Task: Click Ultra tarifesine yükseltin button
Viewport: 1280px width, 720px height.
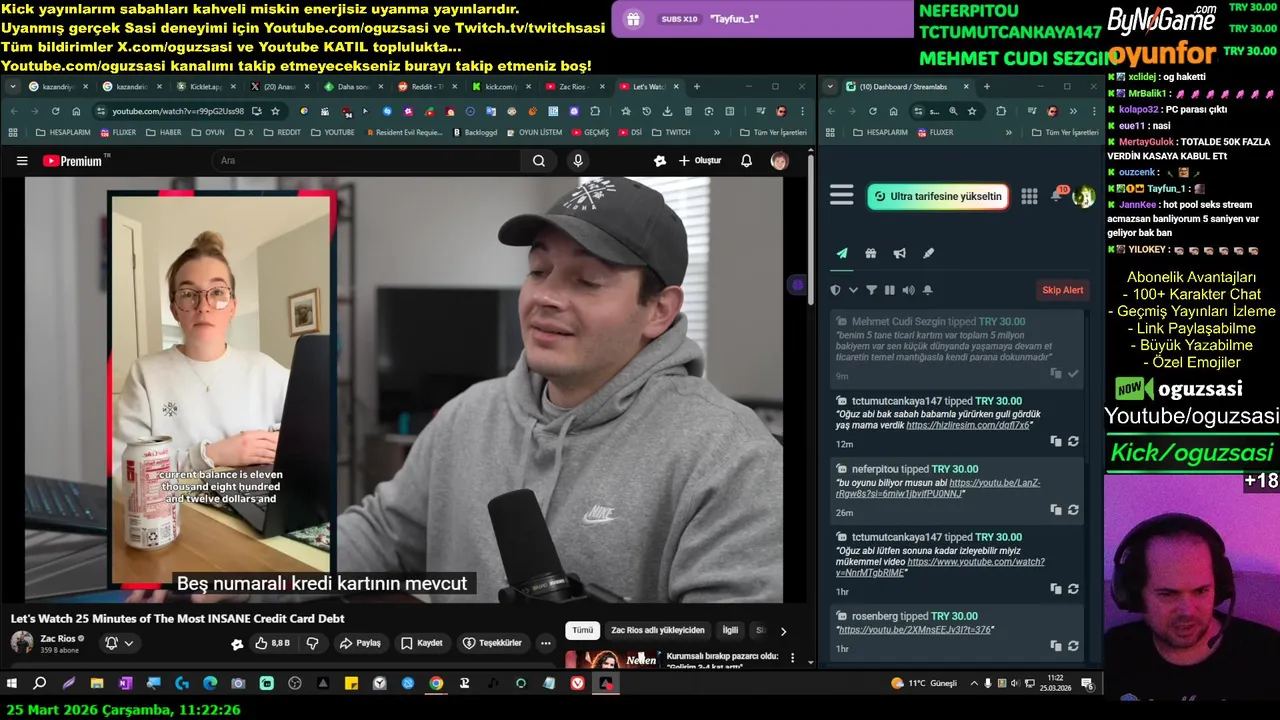Action: click(937, 196)
